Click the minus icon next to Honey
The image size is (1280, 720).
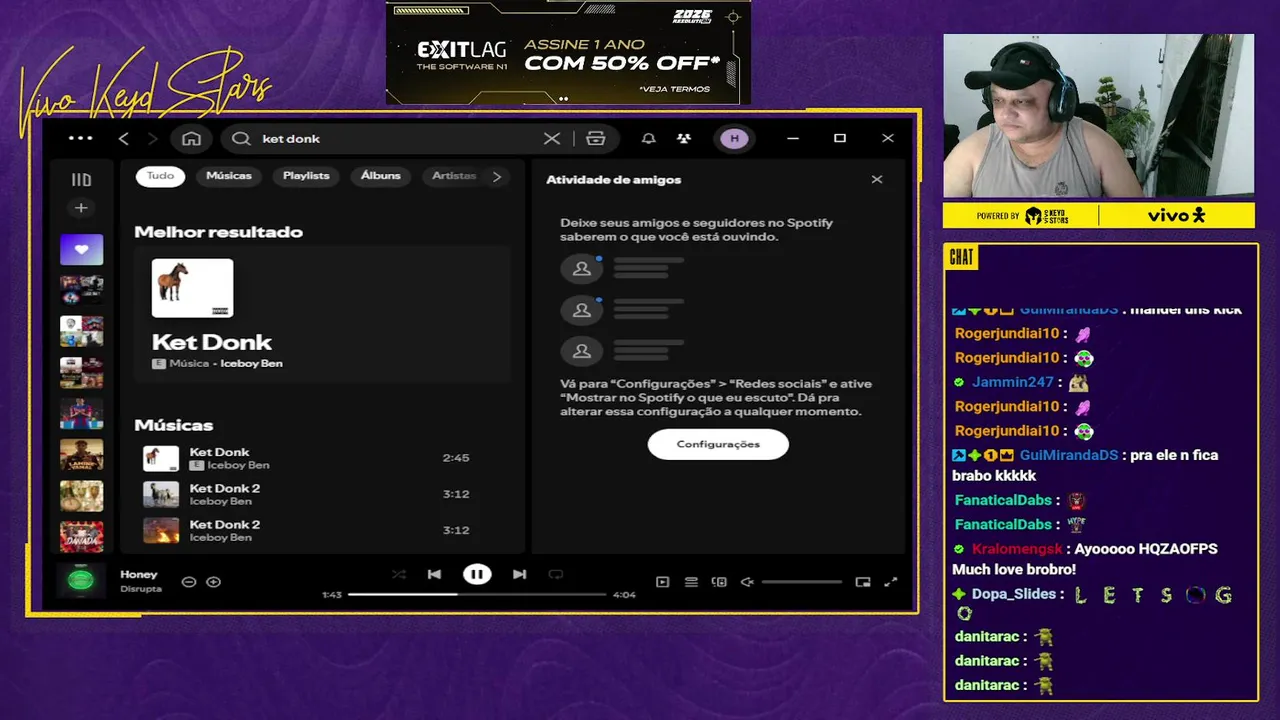point(189,582)
